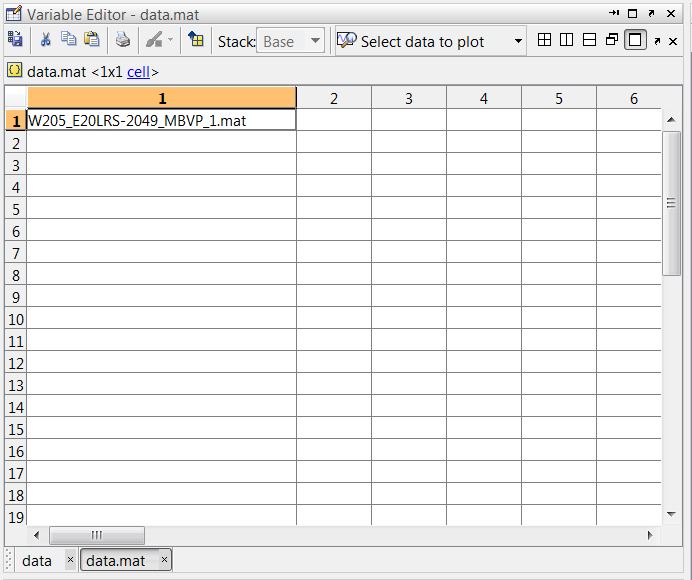The height and width of the screenshot is (580, 692).
Task: Click the horizontal scrollbar right arrow
Action: [650, 535]
